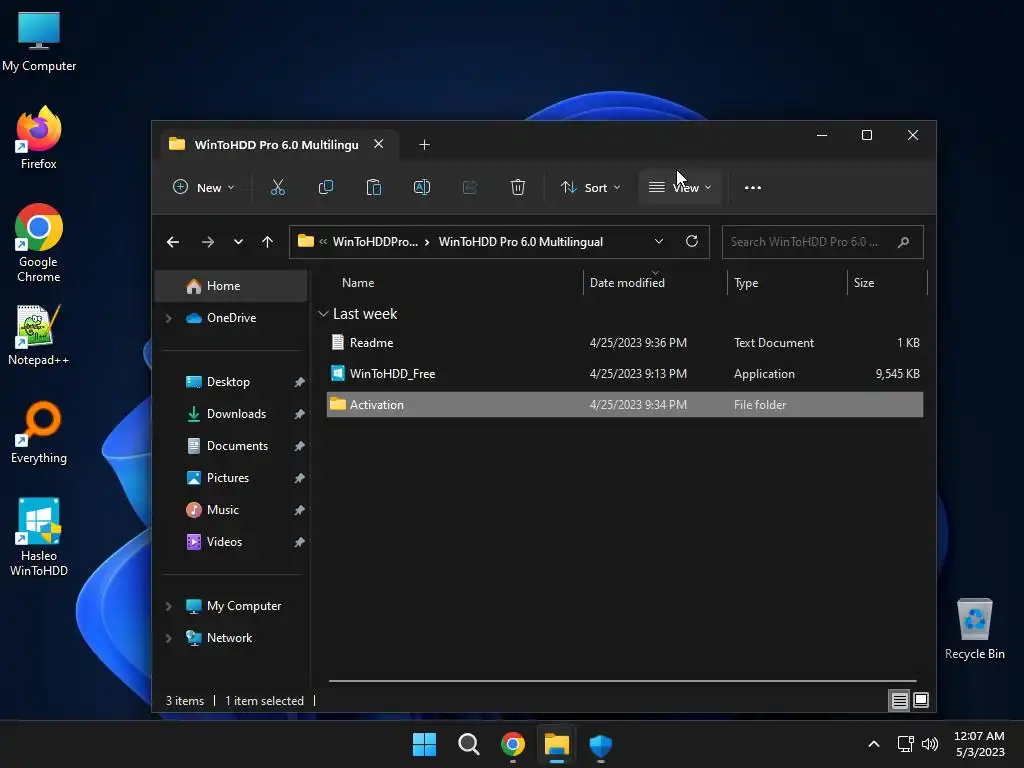This screenshot has width=1024, height=768.
Task: Select the Activation folder row
Action: 624,405
